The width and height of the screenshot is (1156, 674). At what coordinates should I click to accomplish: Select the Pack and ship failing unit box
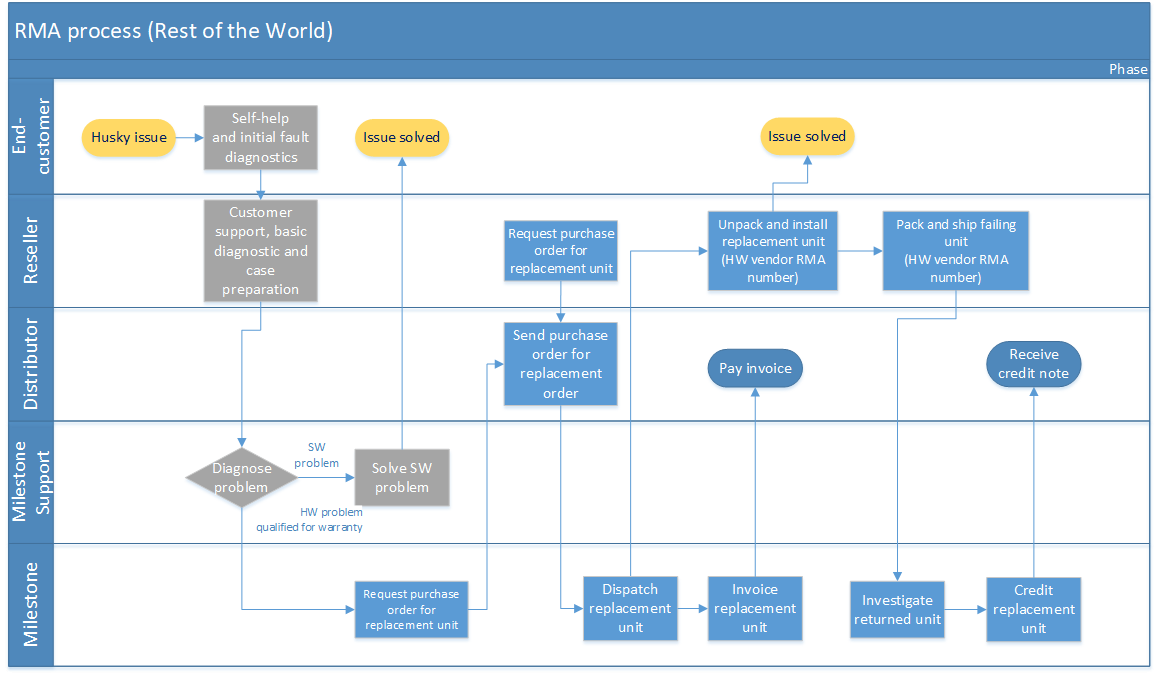tap(955, 250)
